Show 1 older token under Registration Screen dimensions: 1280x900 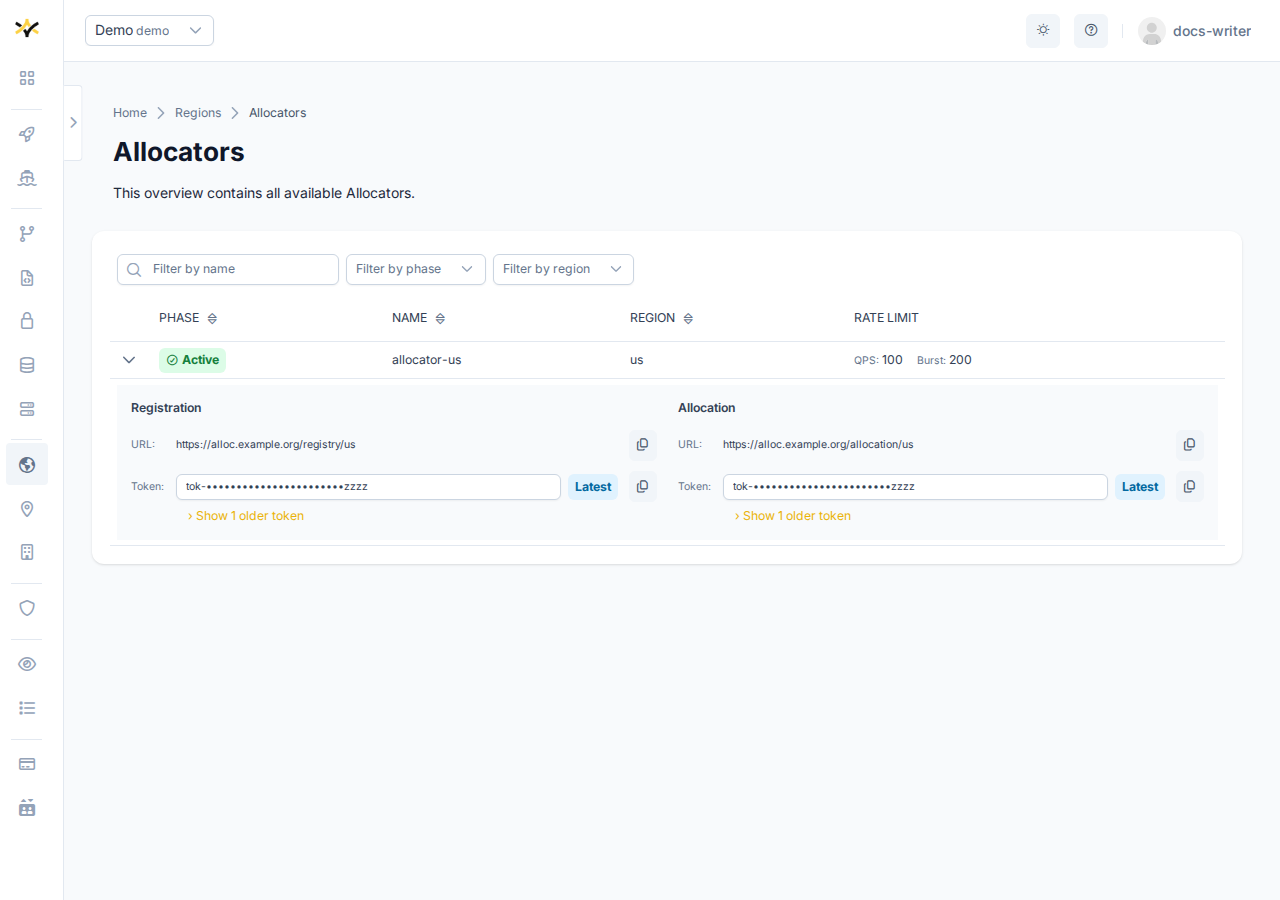[x=246, y=516]
